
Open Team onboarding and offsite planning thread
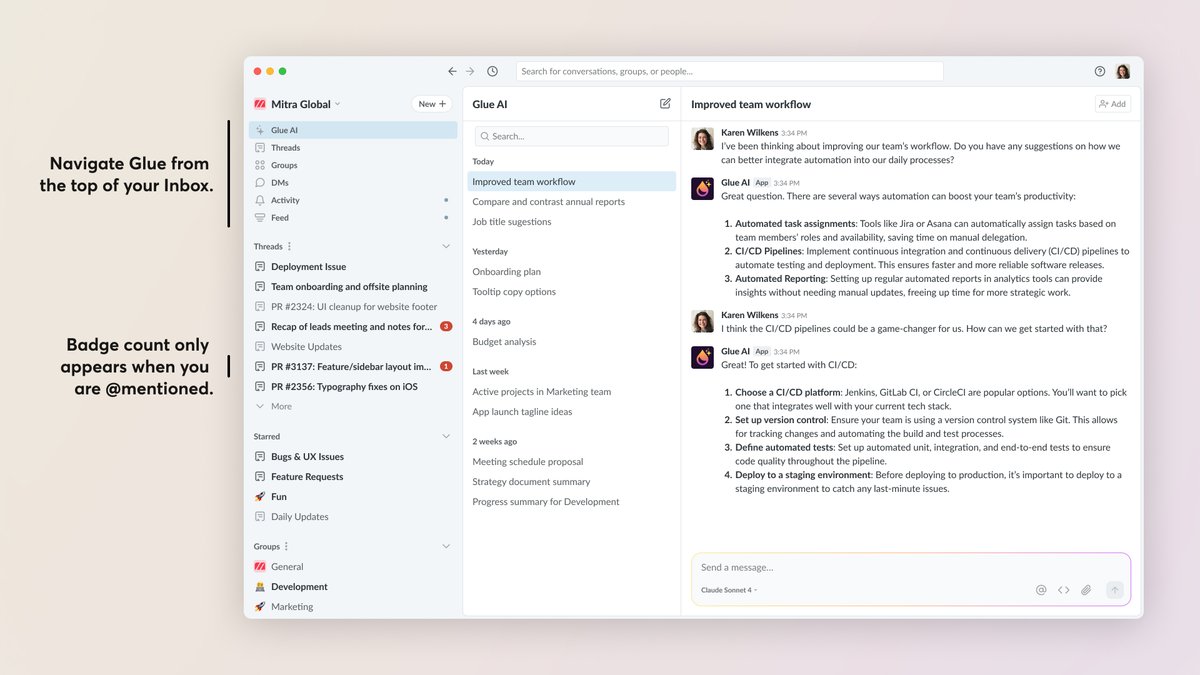[353, 287]
